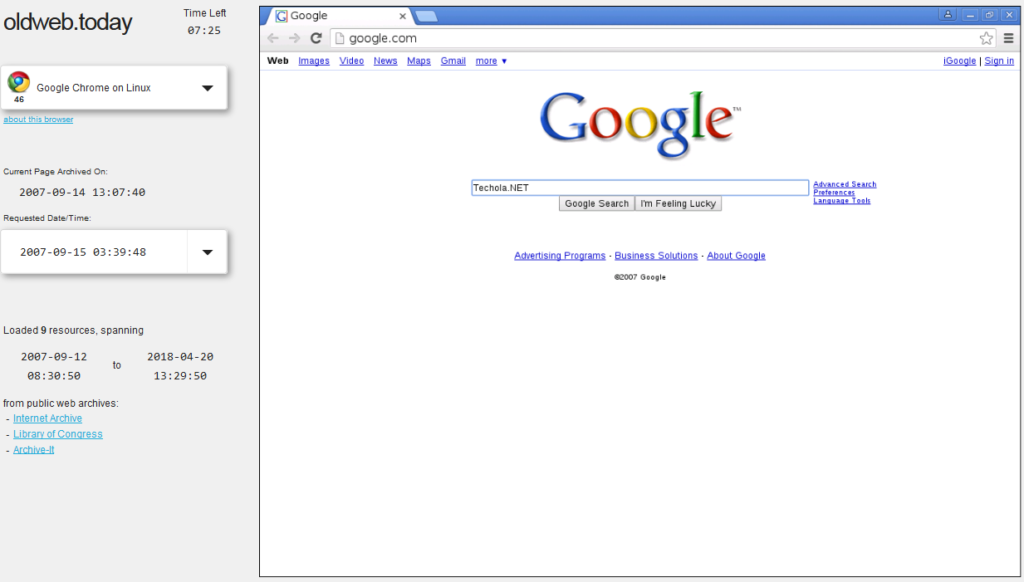This screenshot has width=1024, height=582.
Task: Open the Video link
Action: coord(351,61)
